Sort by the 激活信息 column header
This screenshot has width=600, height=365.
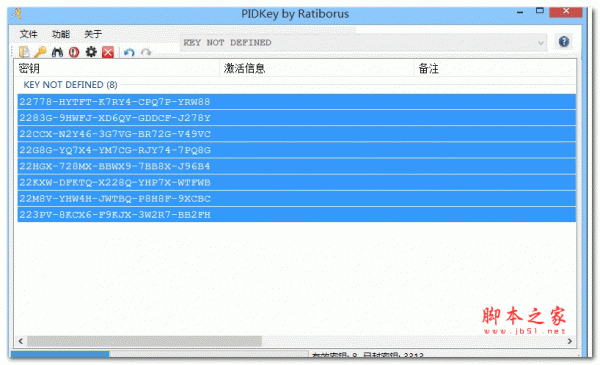click(x=317, y=68)
